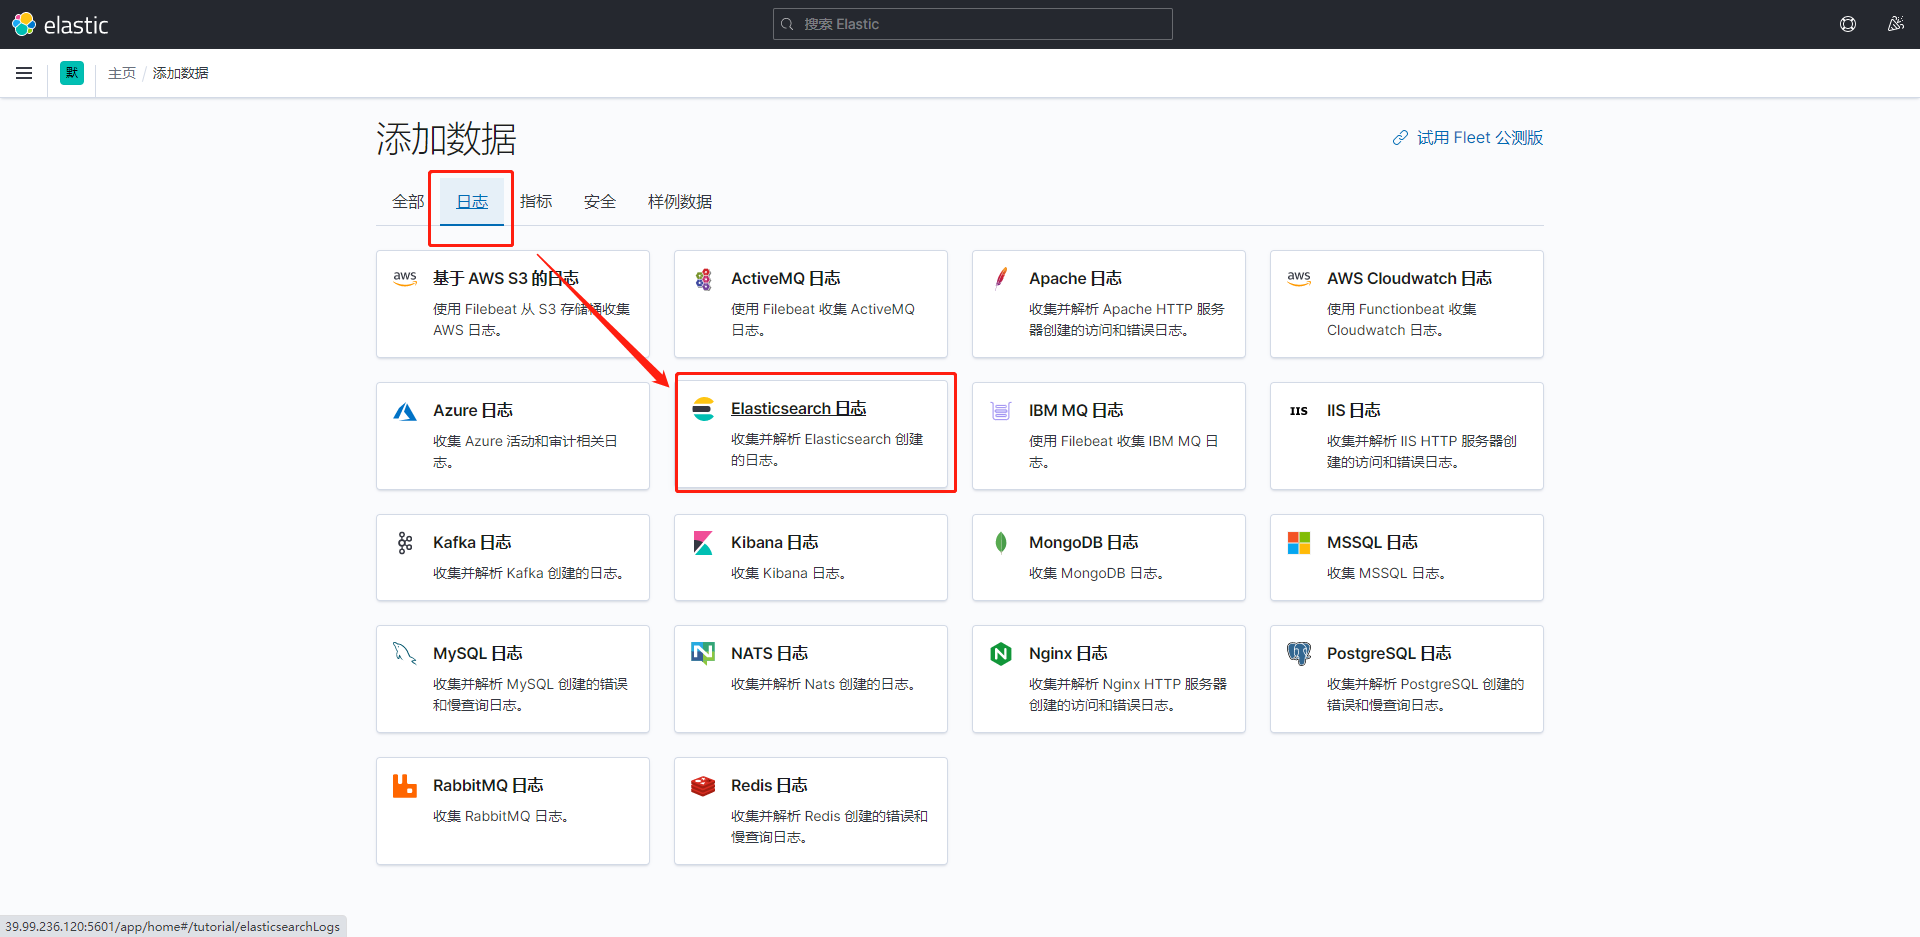Open the hamburger navigation menu

tap(24, 73)
